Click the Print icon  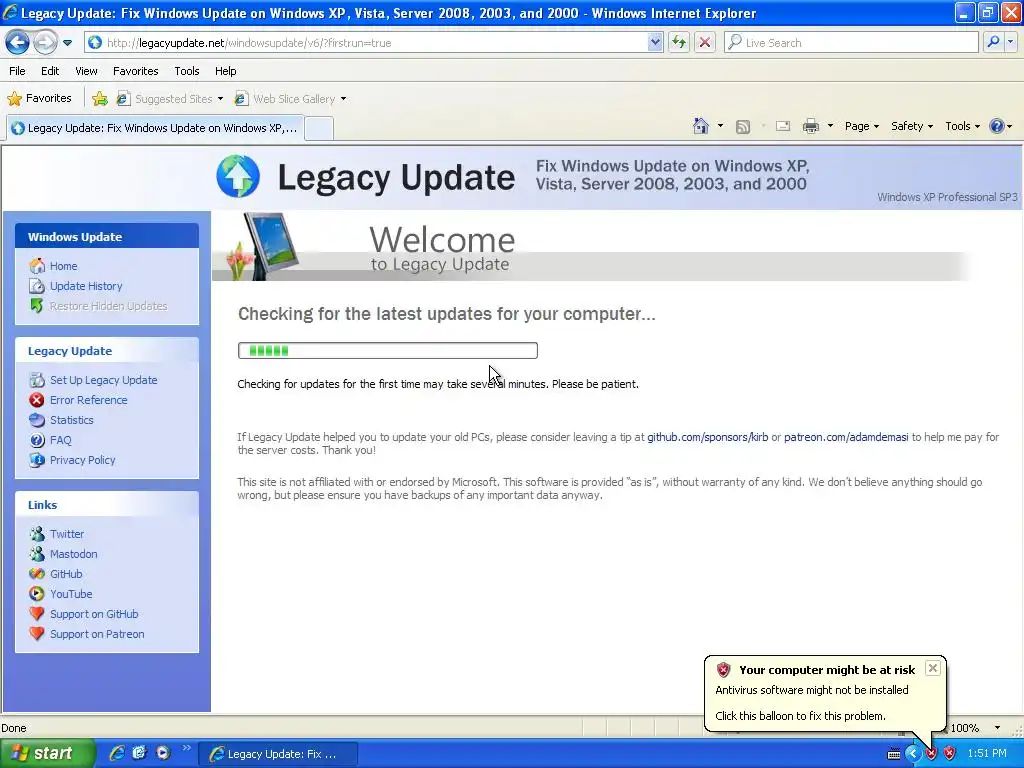810,126
